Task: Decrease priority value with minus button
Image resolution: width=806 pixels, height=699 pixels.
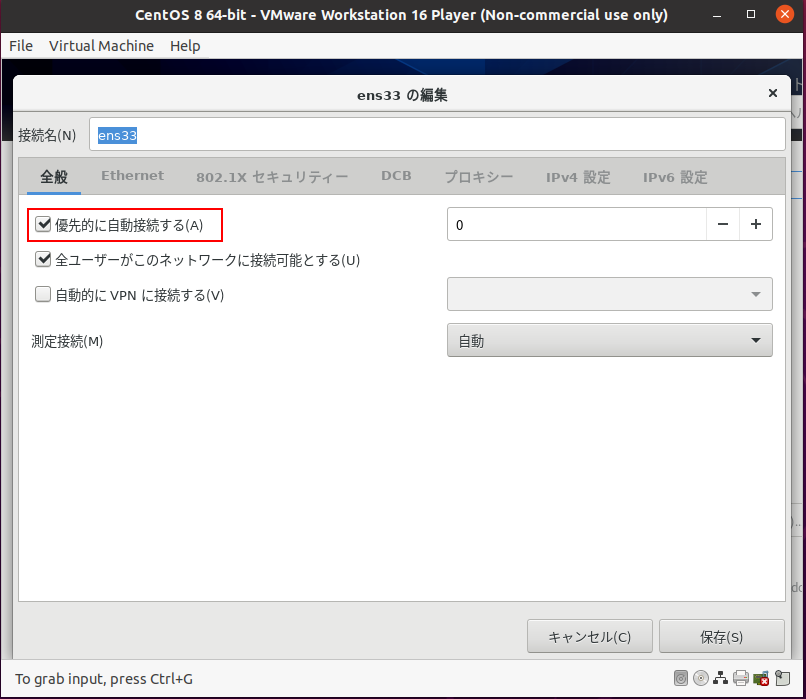Action: tap(722, 225)
